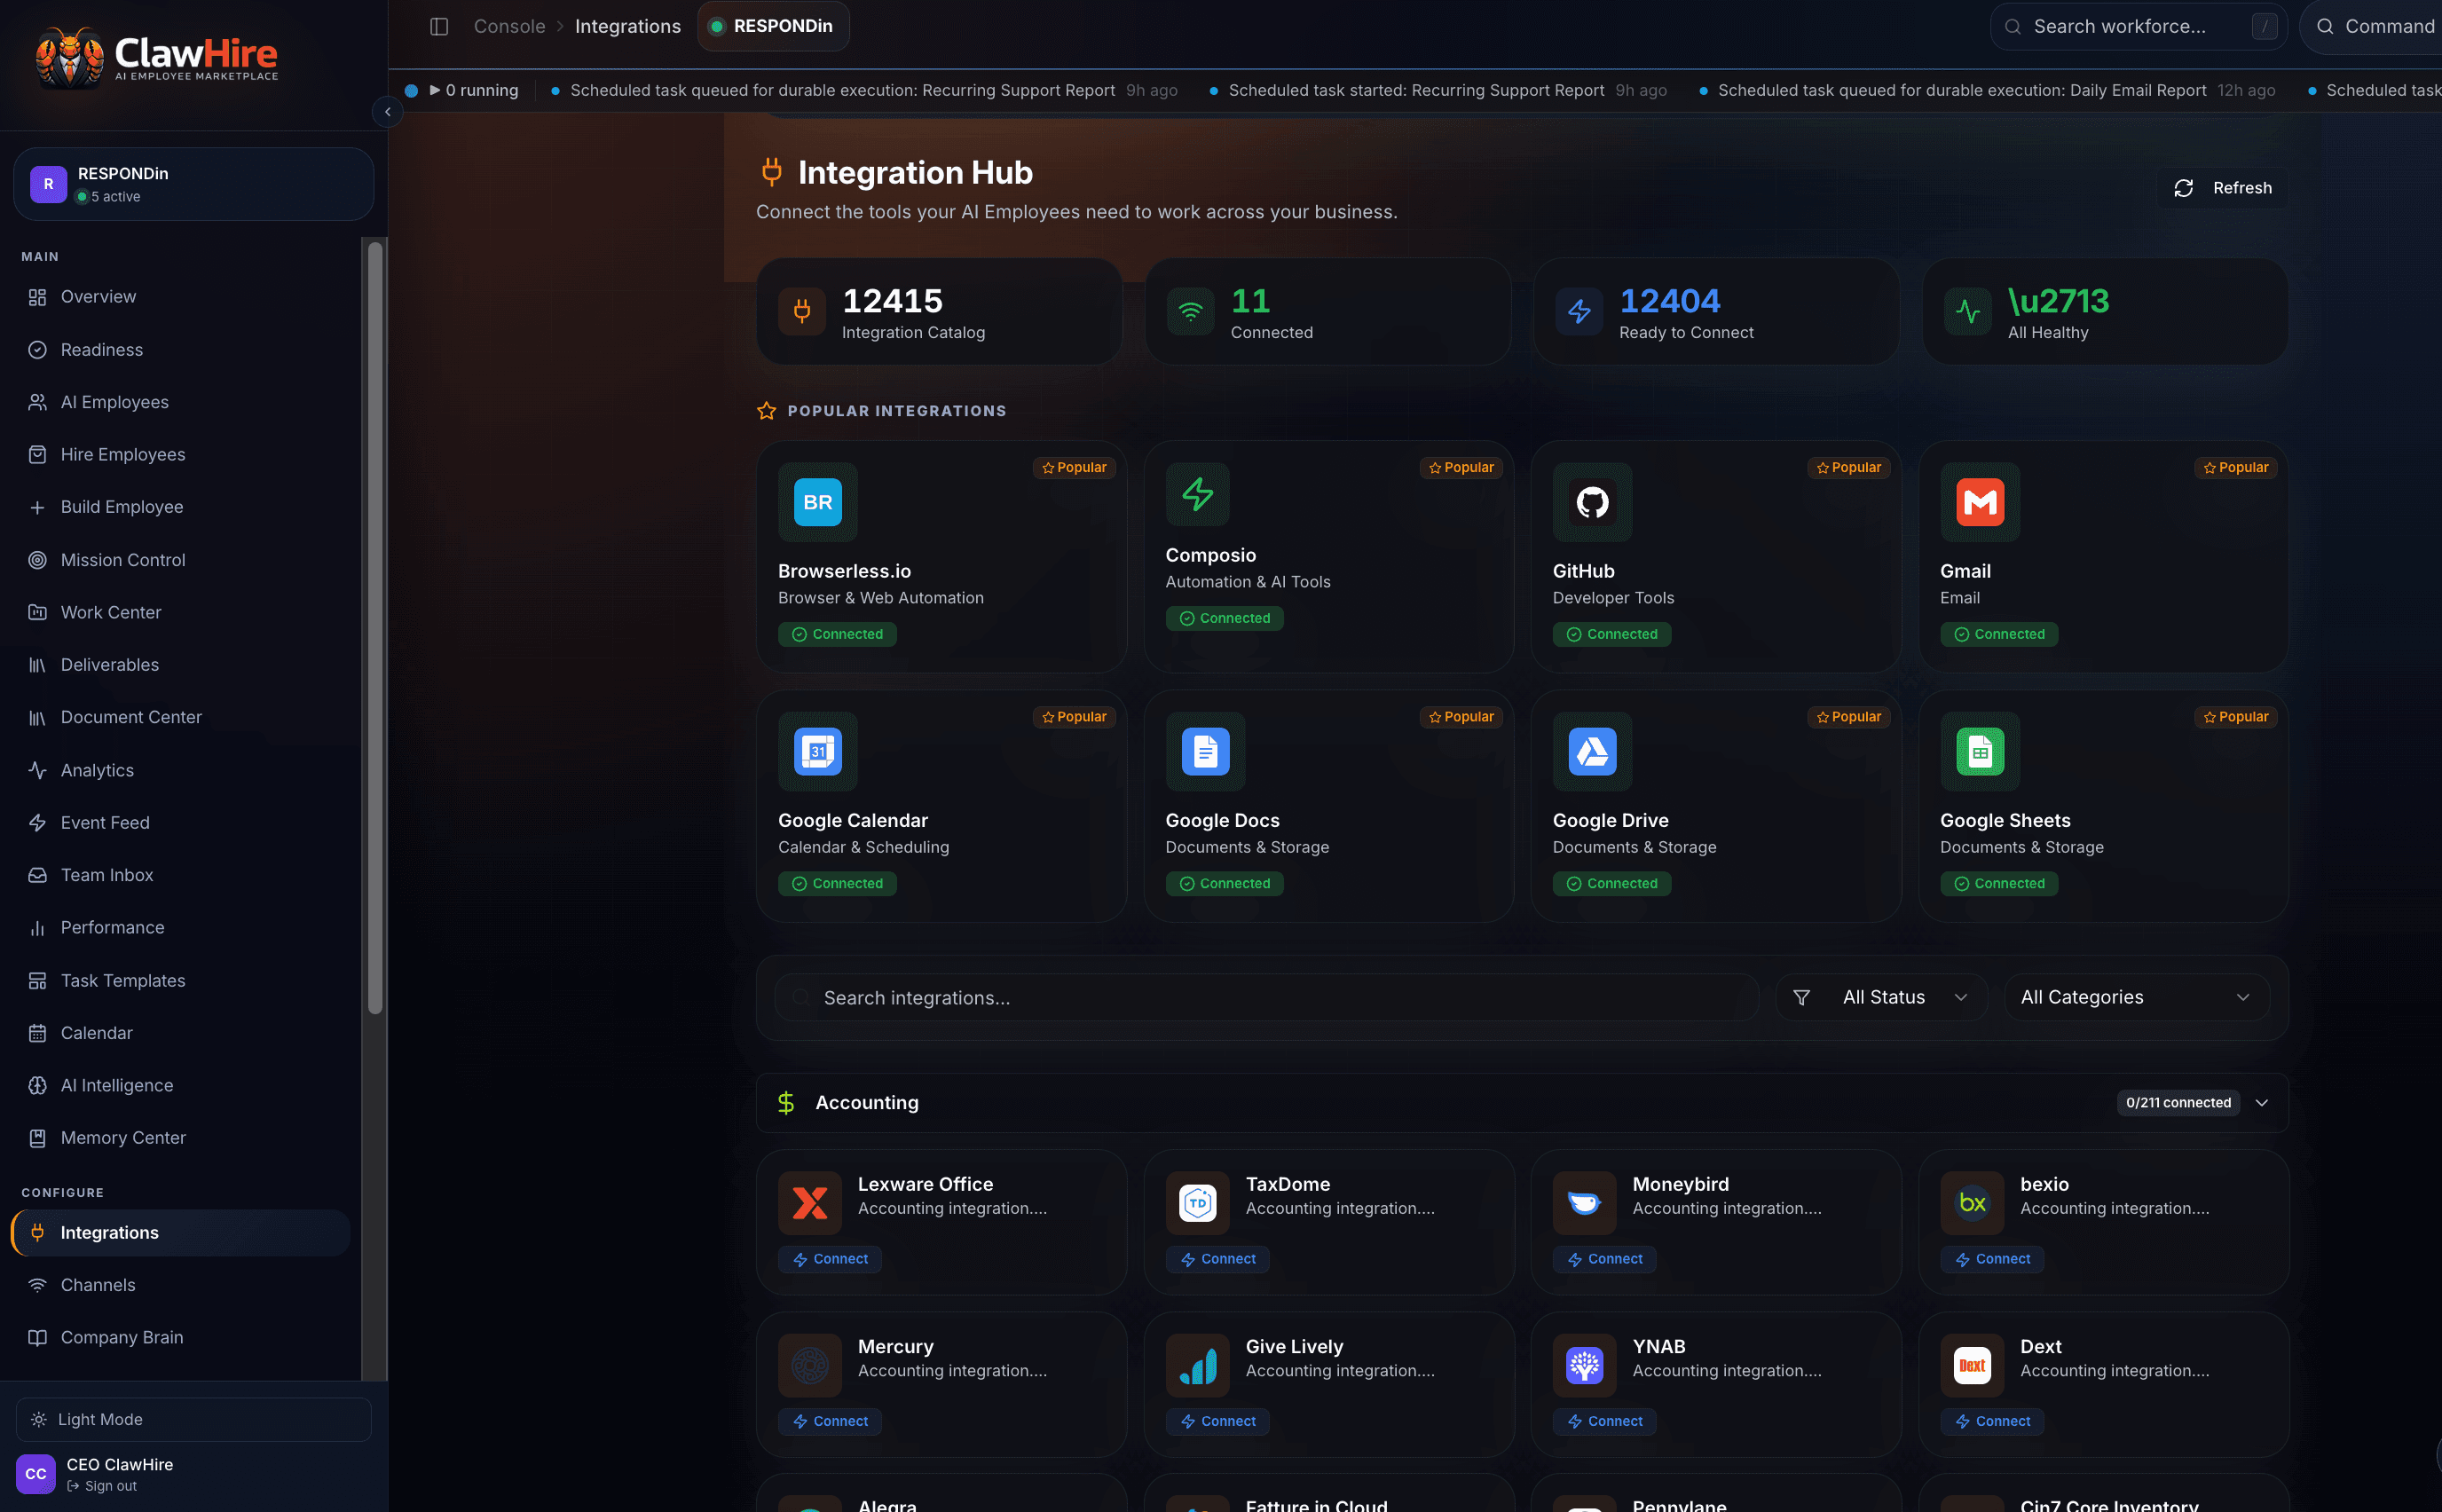Click the Ready to Connect bolt icon
Viewport: 2442px width, 1512px height.
coord(1579,311)
